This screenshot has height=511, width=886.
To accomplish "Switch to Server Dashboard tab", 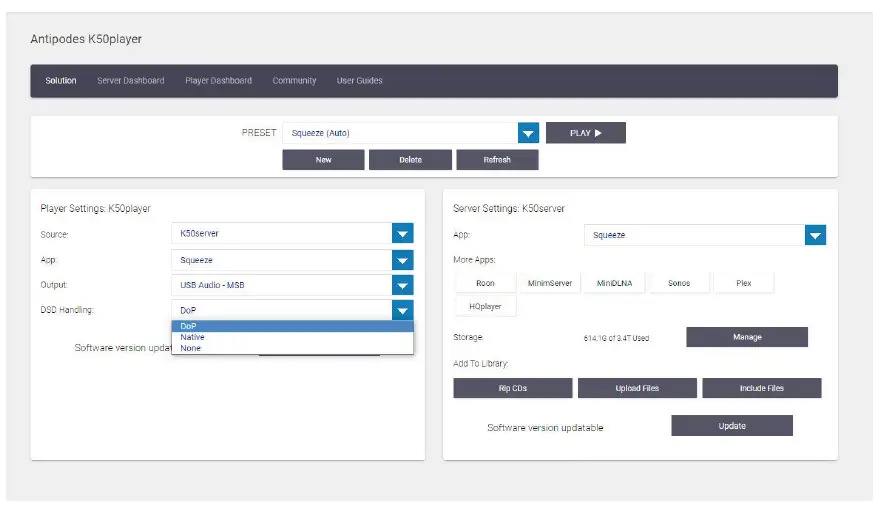I will (x=131, y=81).
